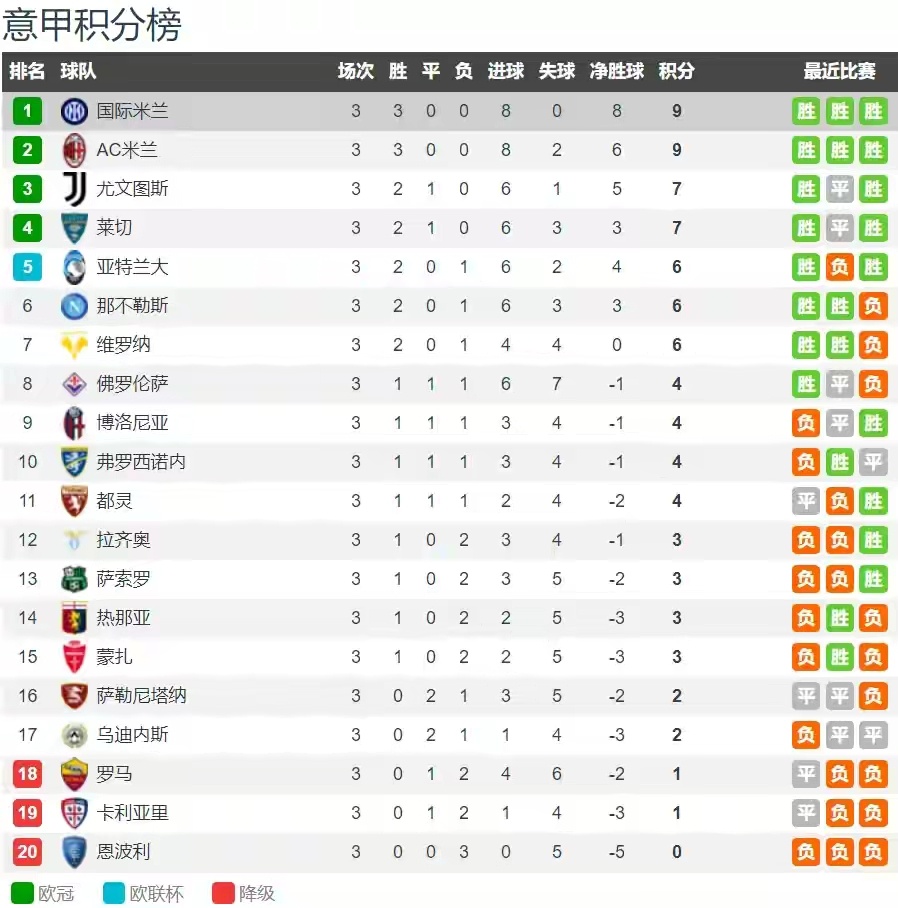Click the Inter Milan (国际米兰) club crest

click(x=75, y=111)
